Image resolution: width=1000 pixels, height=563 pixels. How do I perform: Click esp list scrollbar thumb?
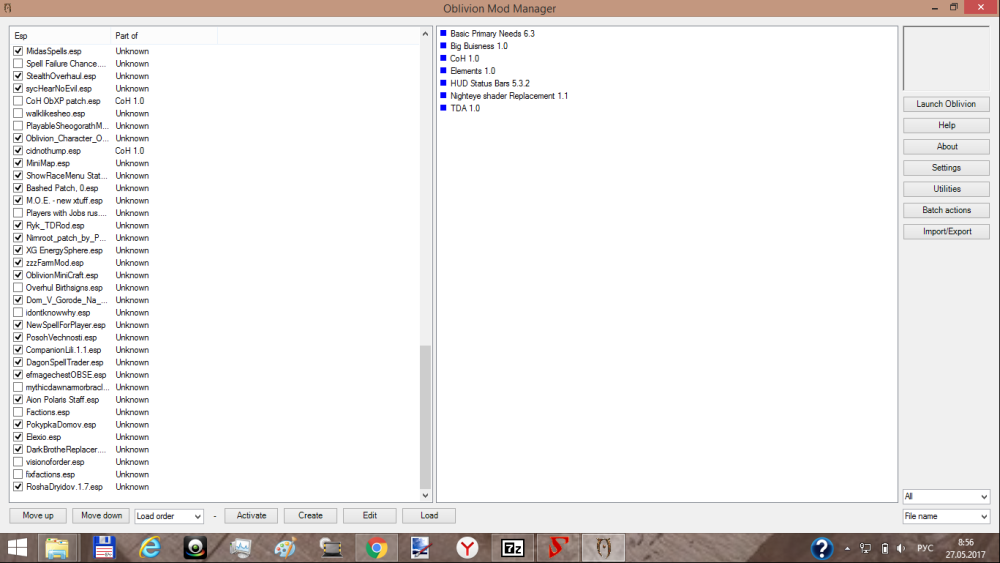tap(425, 417)
